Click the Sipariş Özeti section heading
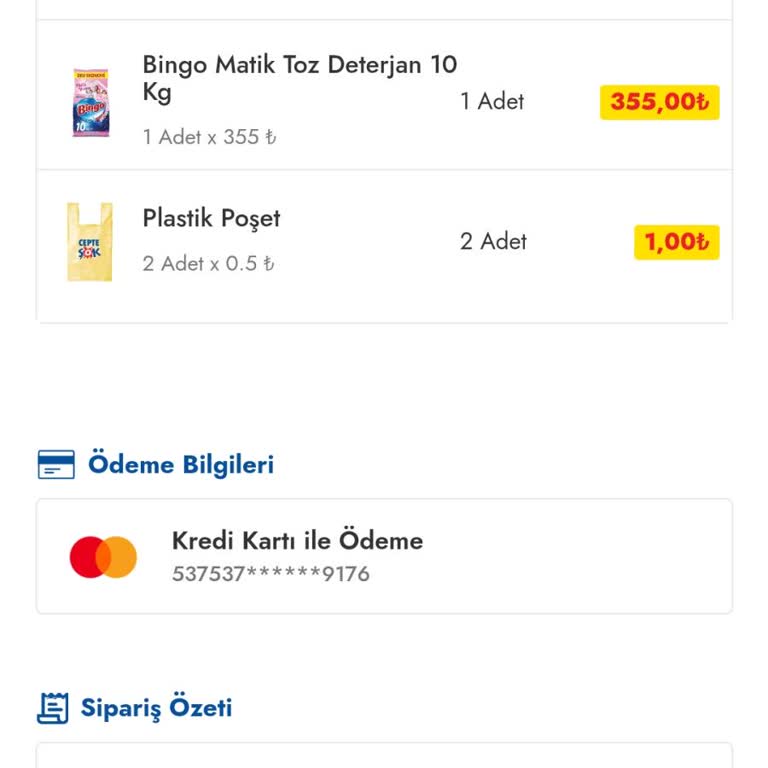Image resolution: width=768 pixels, height=768 pixels. 156,708
